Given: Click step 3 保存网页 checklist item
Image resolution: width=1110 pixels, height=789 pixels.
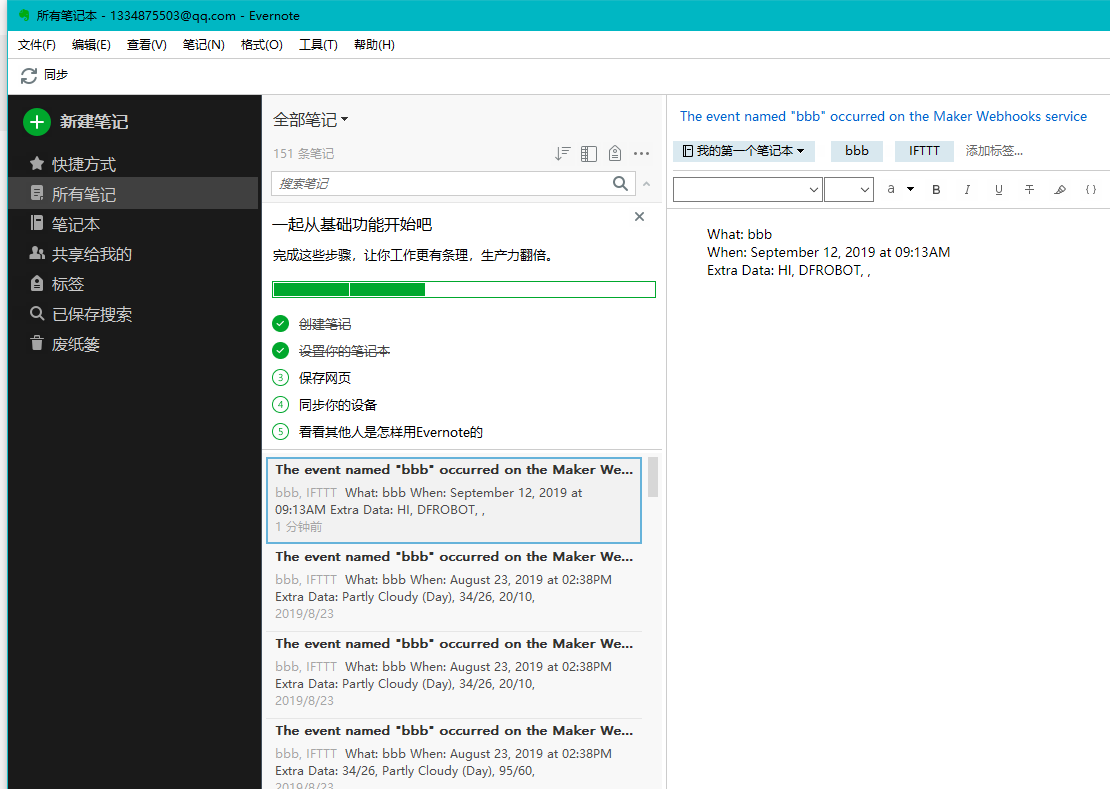Looking at the screenshot, I should click(x=325, y=378).
